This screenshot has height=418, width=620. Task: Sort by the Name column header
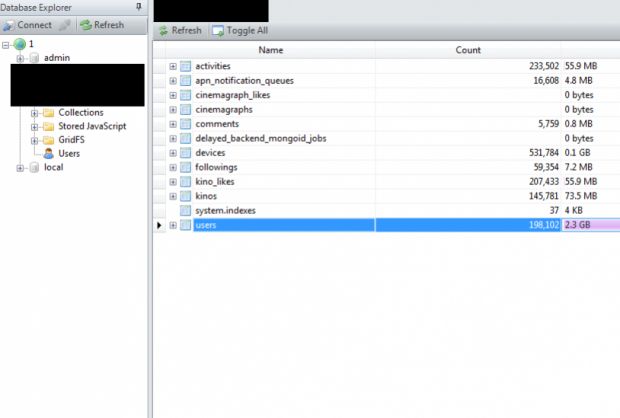[270, 50]
